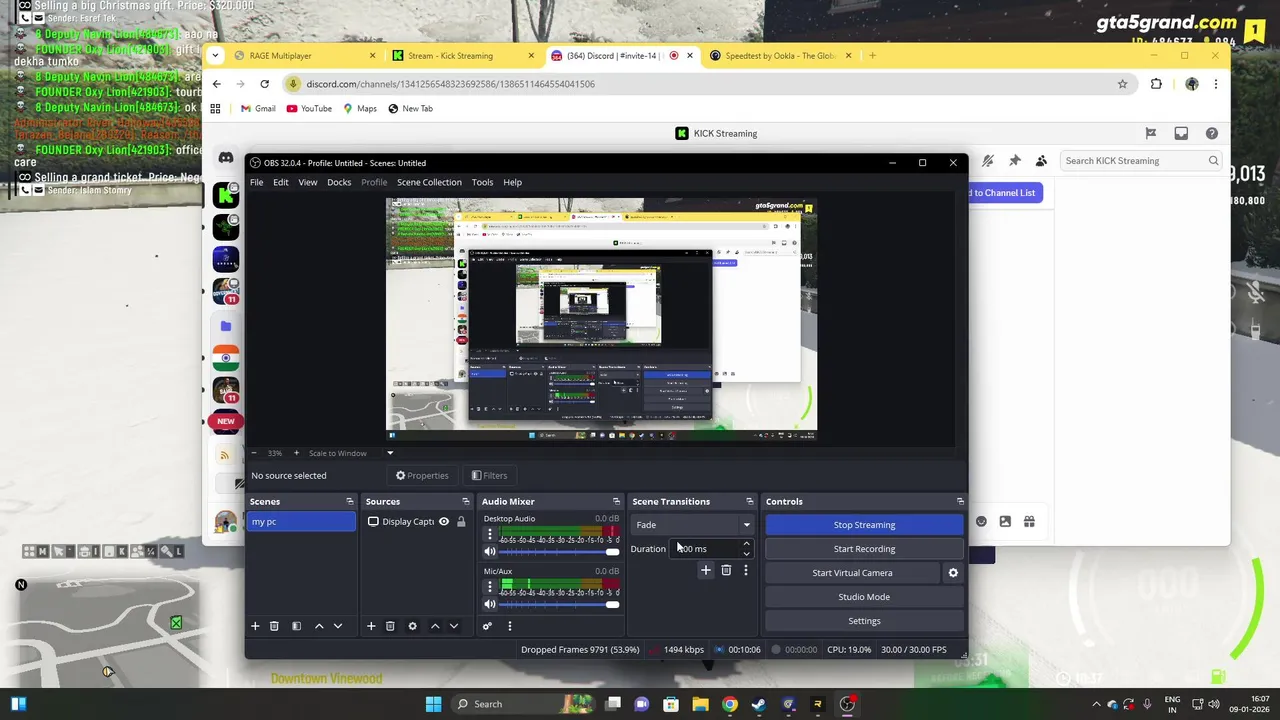Enable Studio Mode

864,597
